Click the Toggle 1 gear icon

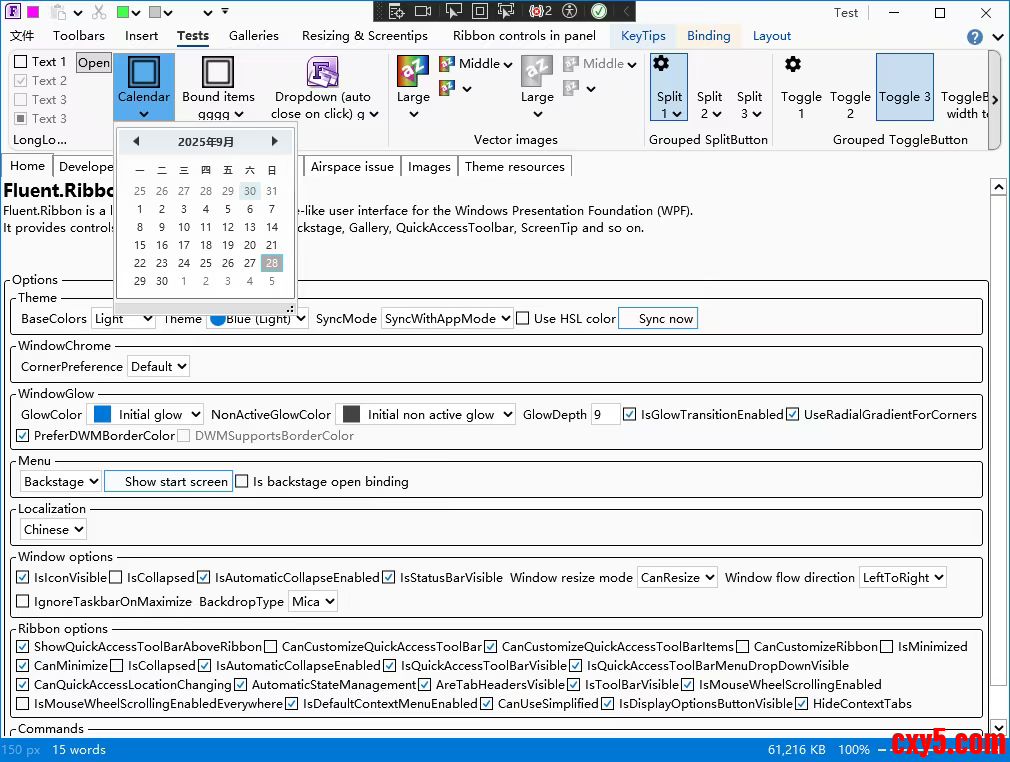point(793,65)
